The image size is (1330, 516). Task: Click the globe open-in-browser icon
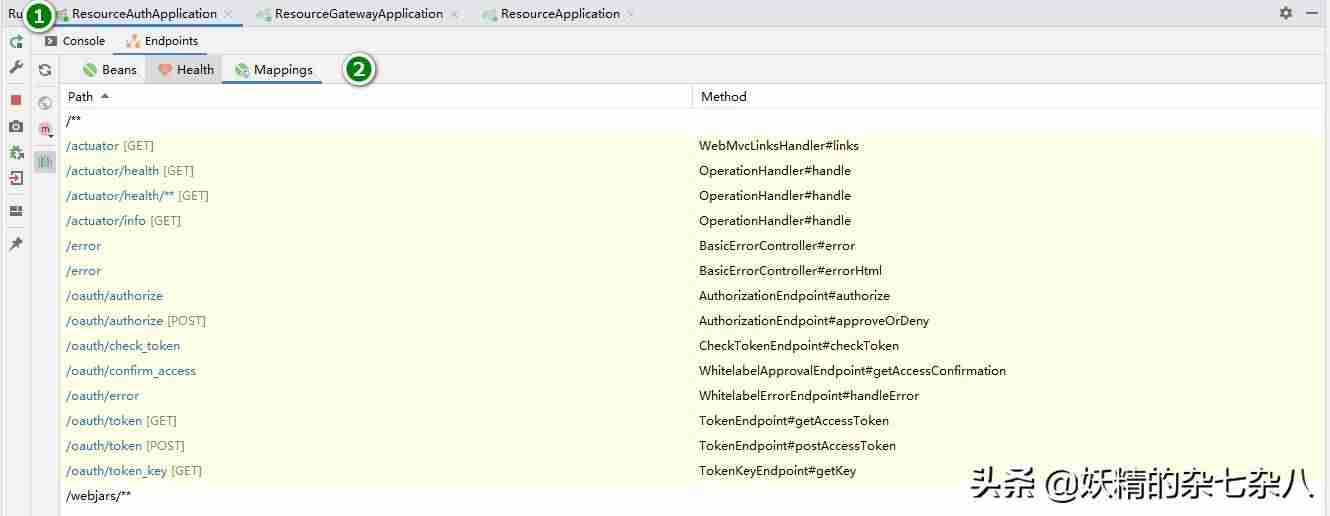(45, 103)
